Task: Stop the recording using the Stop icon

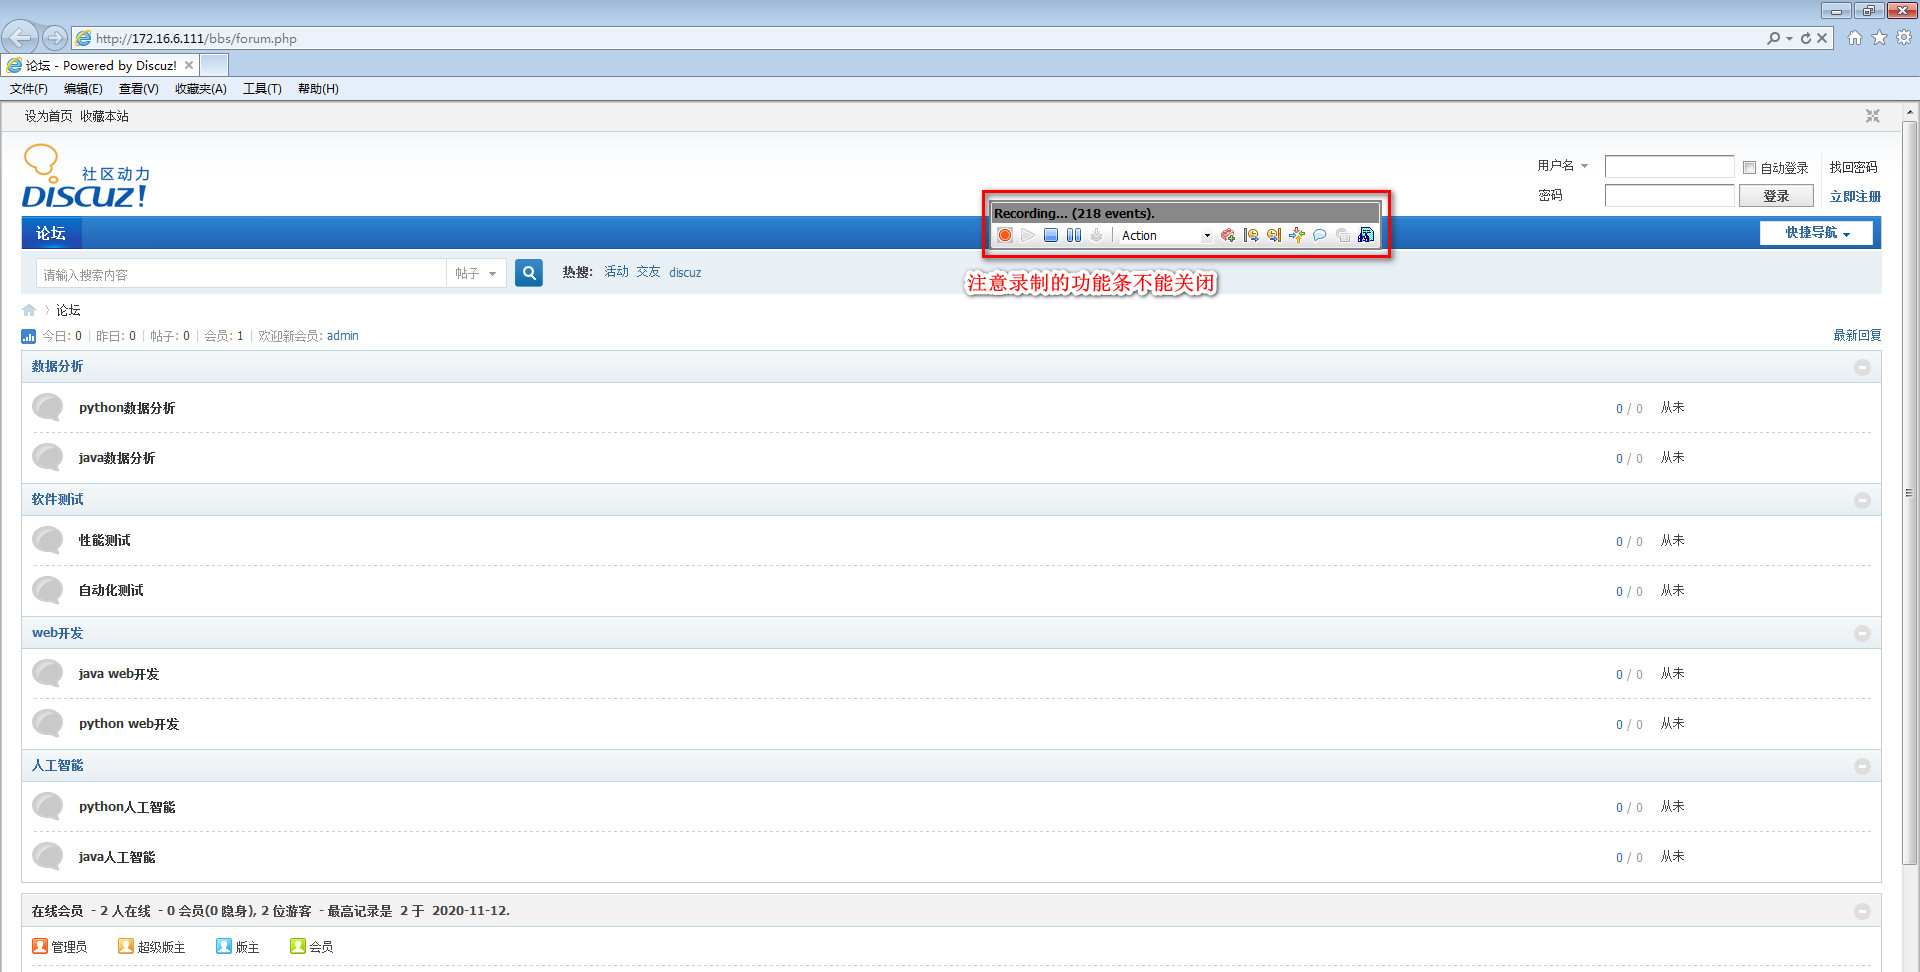Action: (x=1050, y=235)
